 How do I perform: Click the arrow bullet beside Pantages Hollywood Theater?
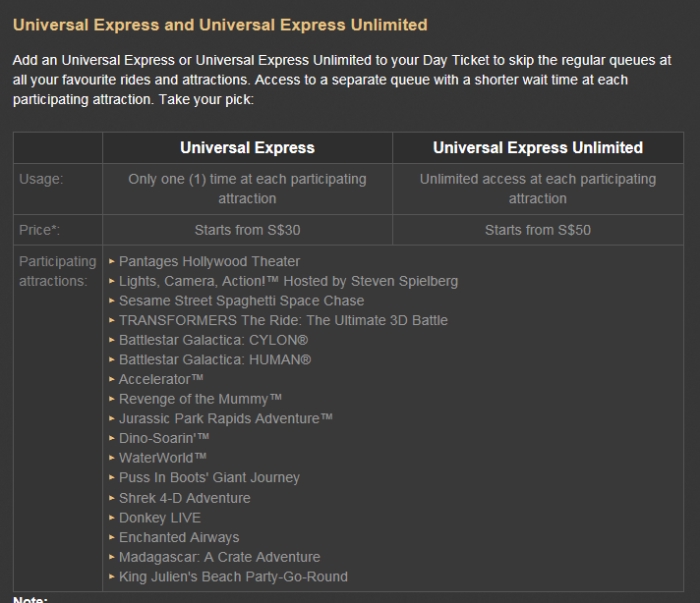point(112,261)
